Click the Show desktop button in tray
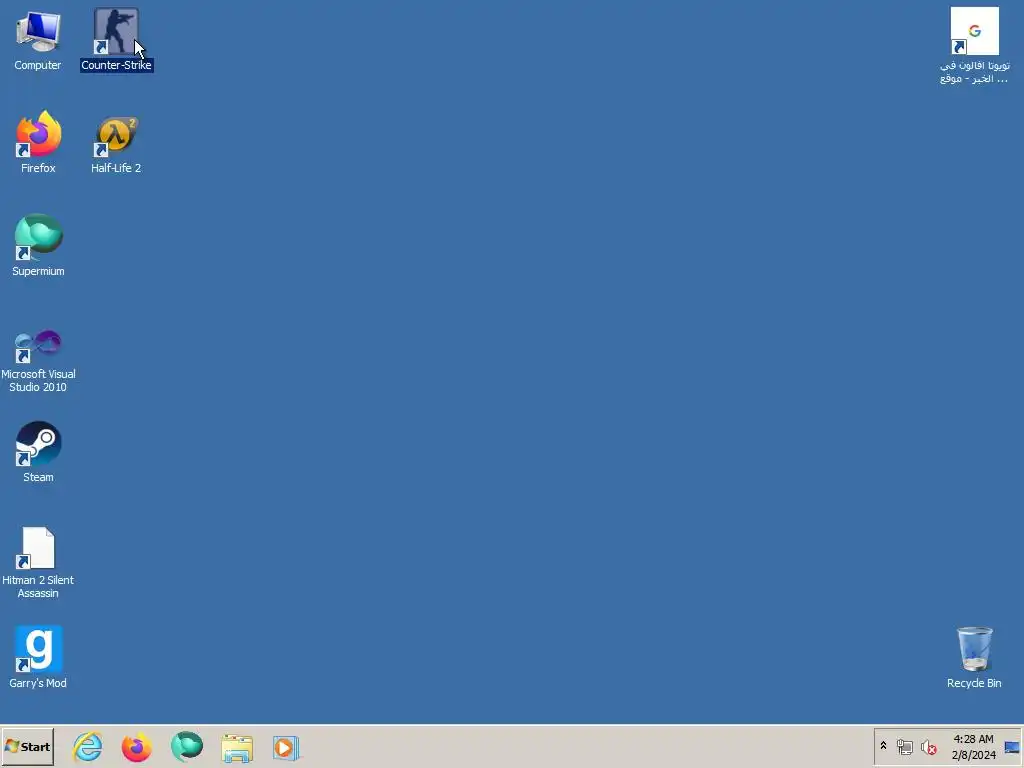Viewport: 1024px width, 768px height. point(1012,747)
